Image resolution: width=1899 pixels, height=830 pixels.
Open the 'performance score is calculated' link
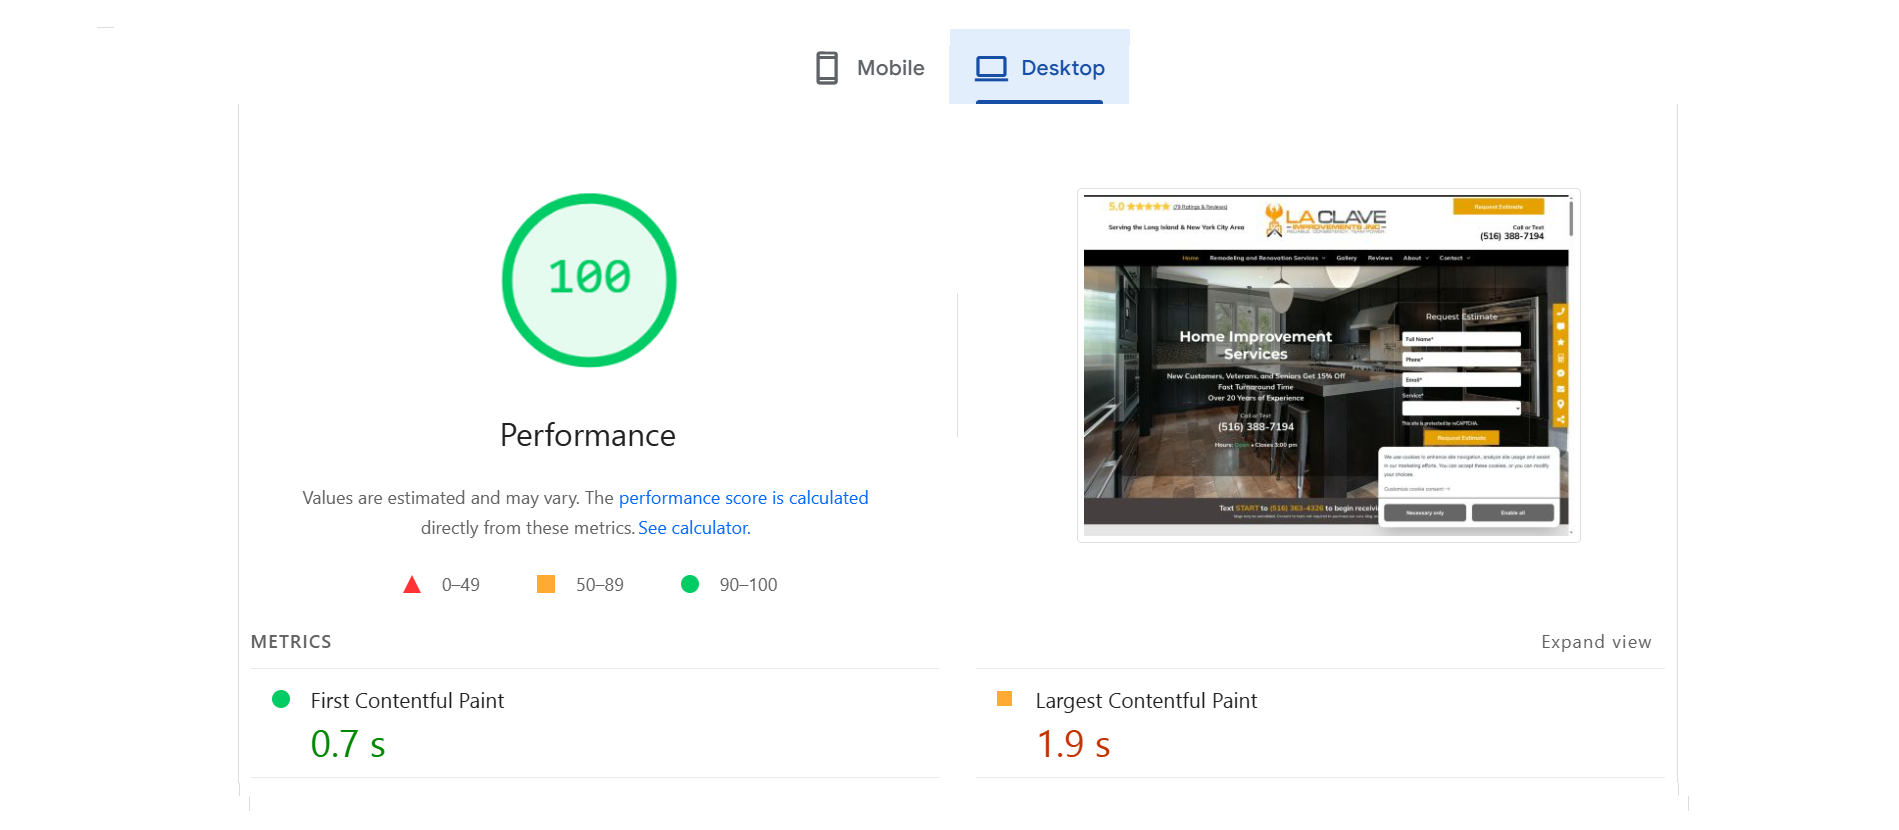(743, 498)
